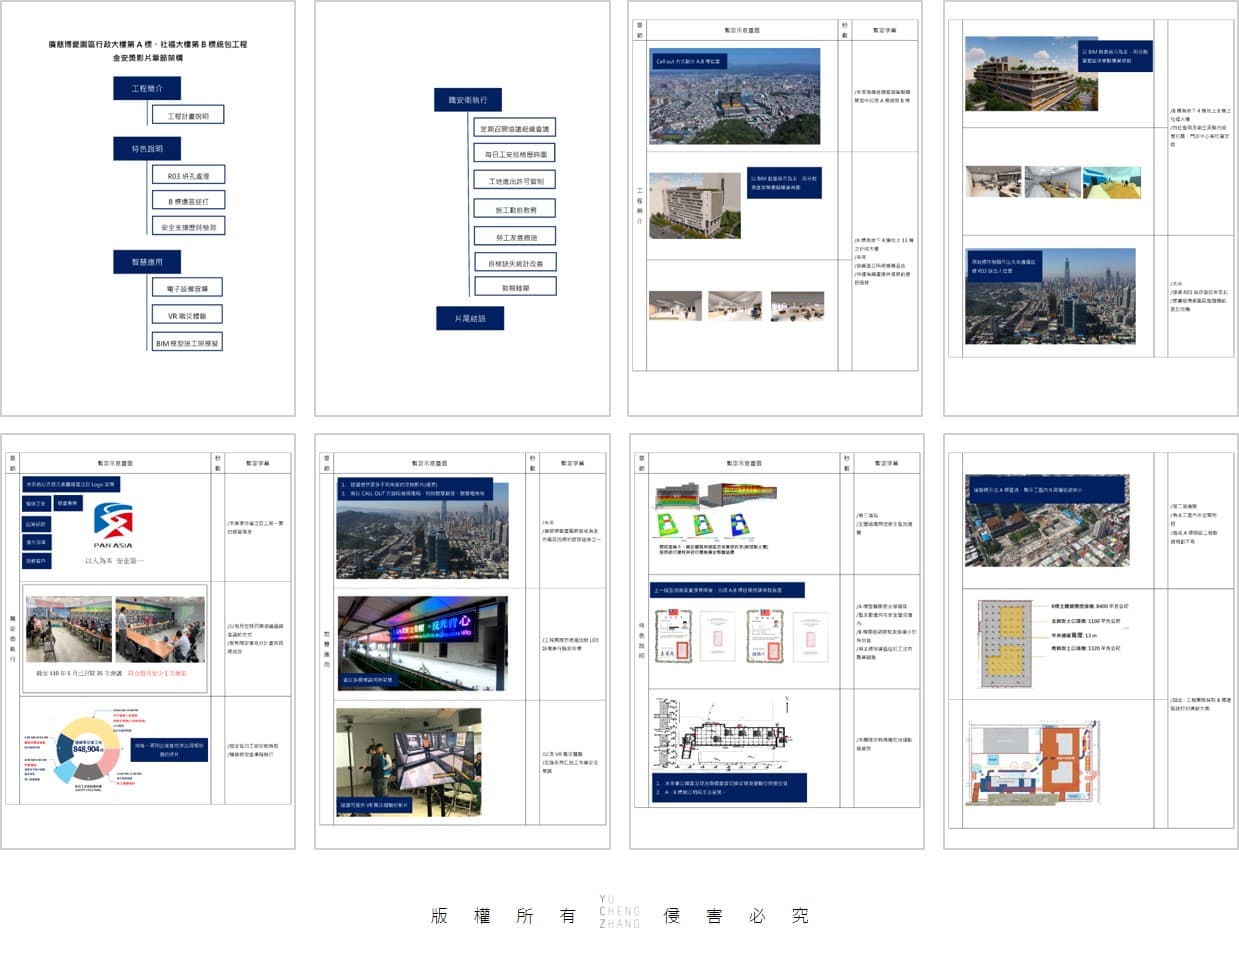This screenshot has height=972, width=1239.
Task: Click the 自檢缺失統計改善 box
Action: [x=514, y=263]
